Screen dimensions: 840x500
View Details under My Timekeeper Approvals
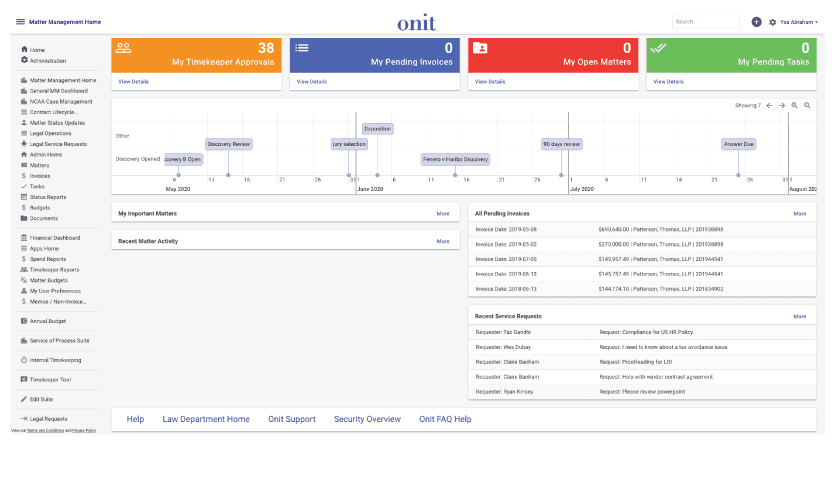[133, 81]
